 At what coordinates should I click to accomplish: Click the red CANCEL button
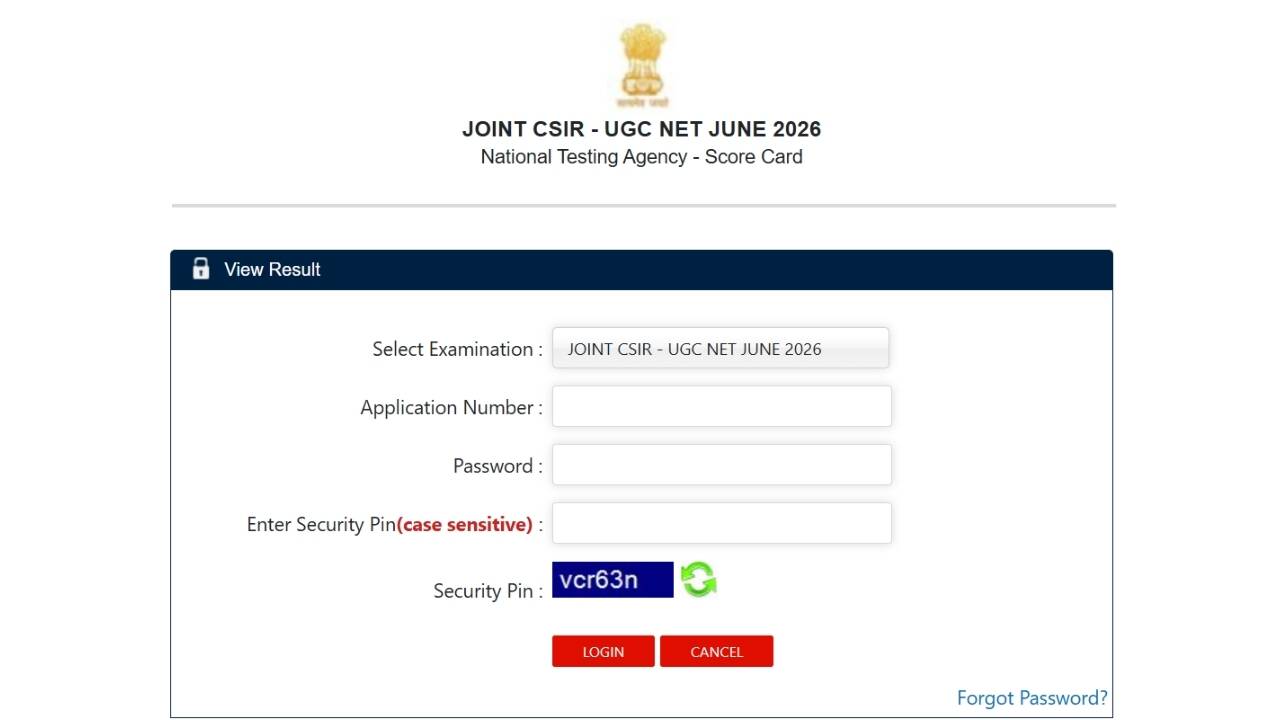point(716,651)
